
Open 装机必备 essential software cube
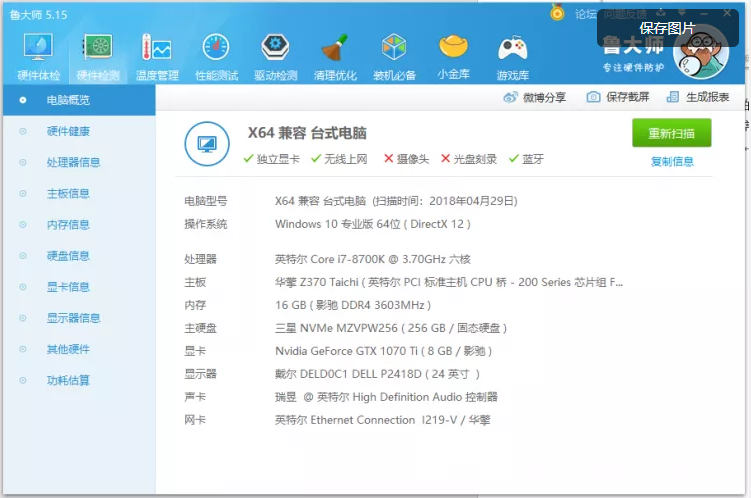point(394,57)
